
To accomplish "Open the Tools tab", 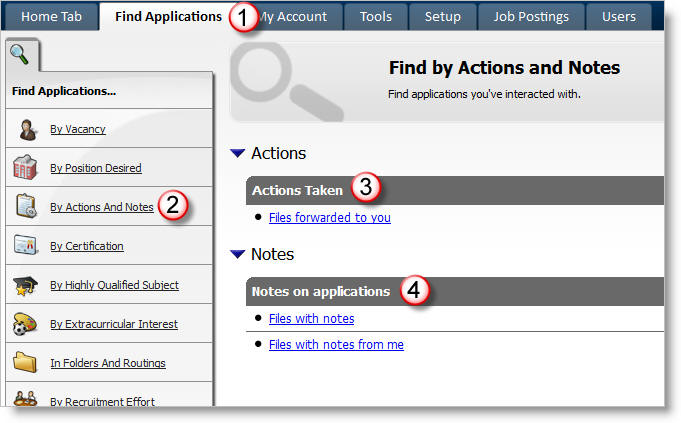I will pyautogui.click(x=376, y=17).
